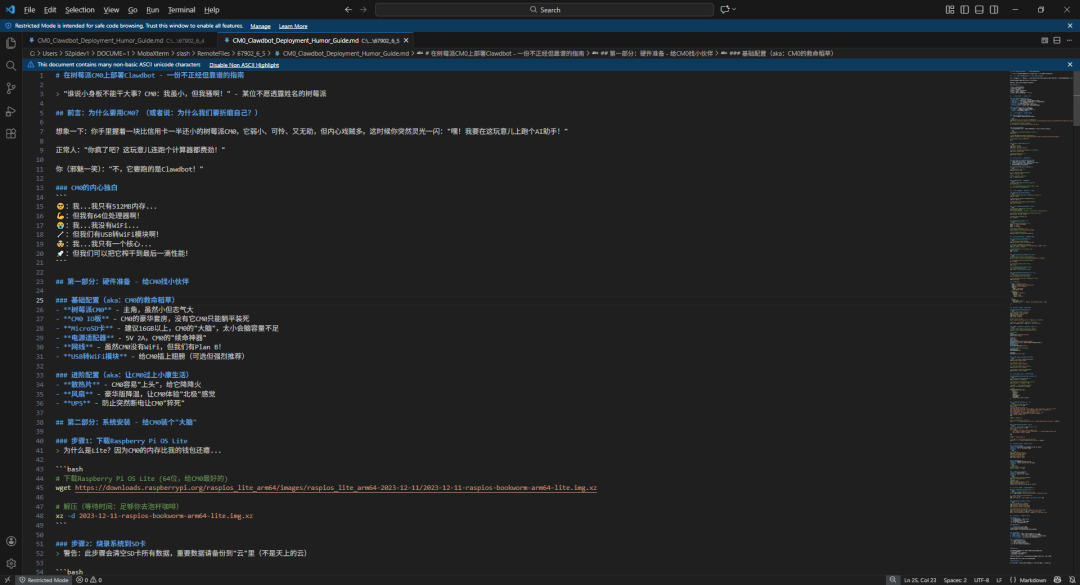The width and height of the screenshot is (1080, 585).
Task: Toggle the secondary side bar
Action: point(994,10)
